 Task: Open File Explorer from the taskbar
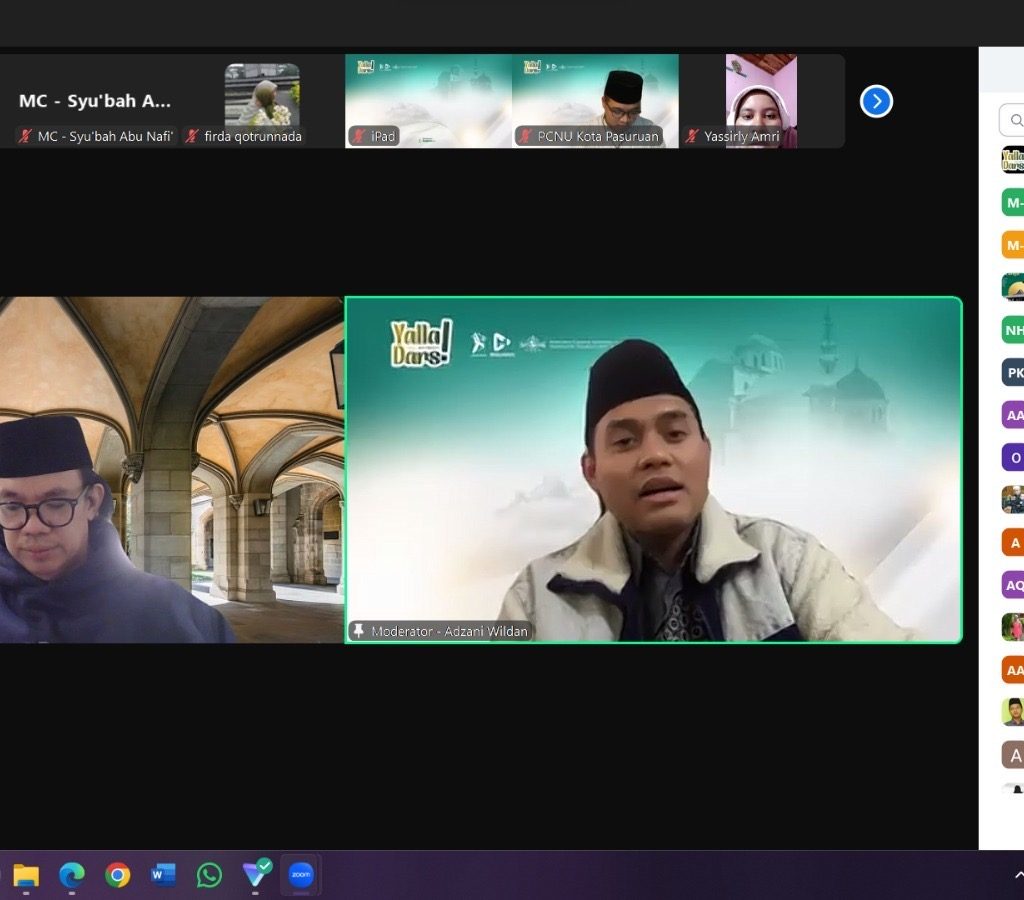26,875
